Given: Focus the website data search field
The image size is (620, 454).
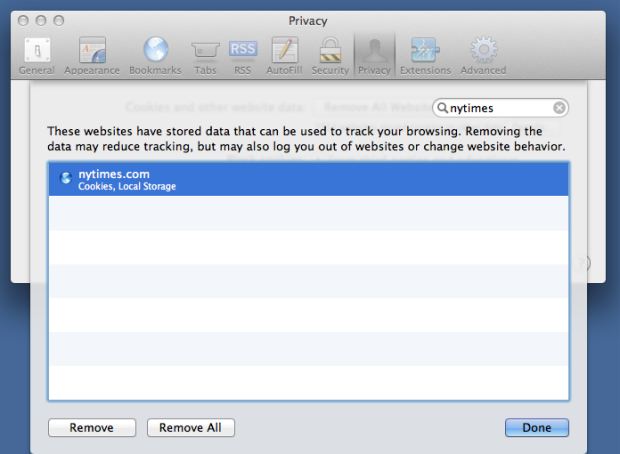Looking at the screenshot, I should click(500, 108).
